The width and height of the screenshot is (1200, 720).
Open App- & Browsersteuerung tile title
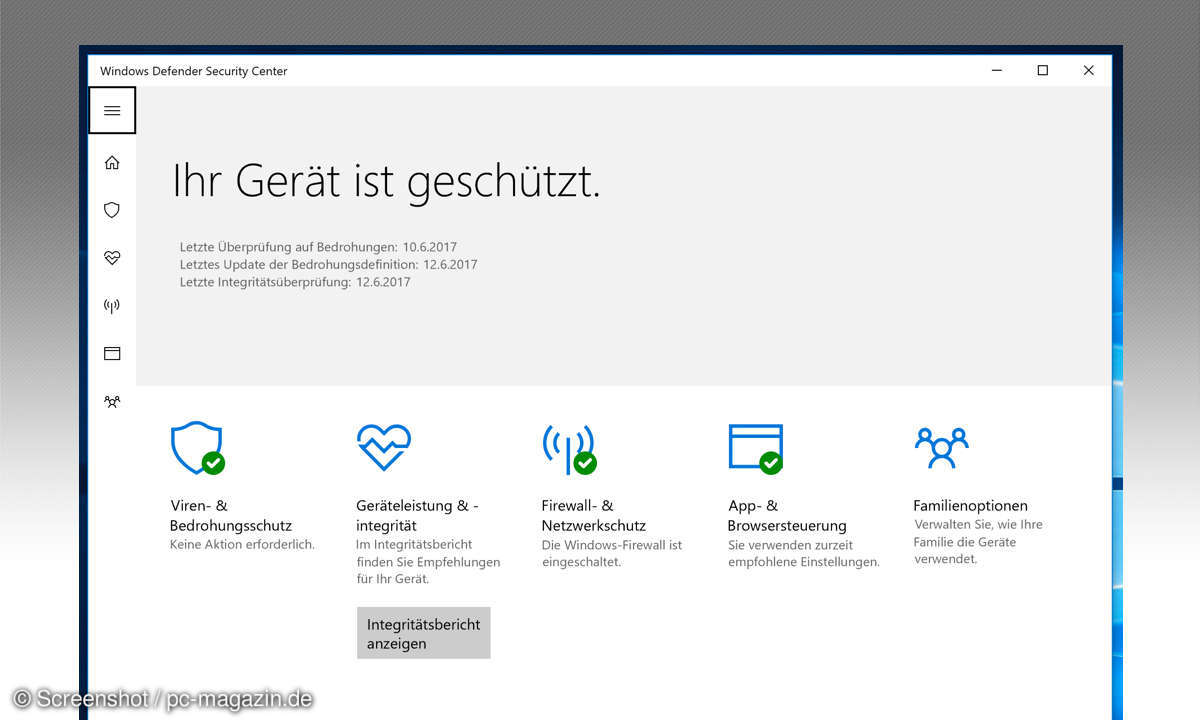coord(787,515)
